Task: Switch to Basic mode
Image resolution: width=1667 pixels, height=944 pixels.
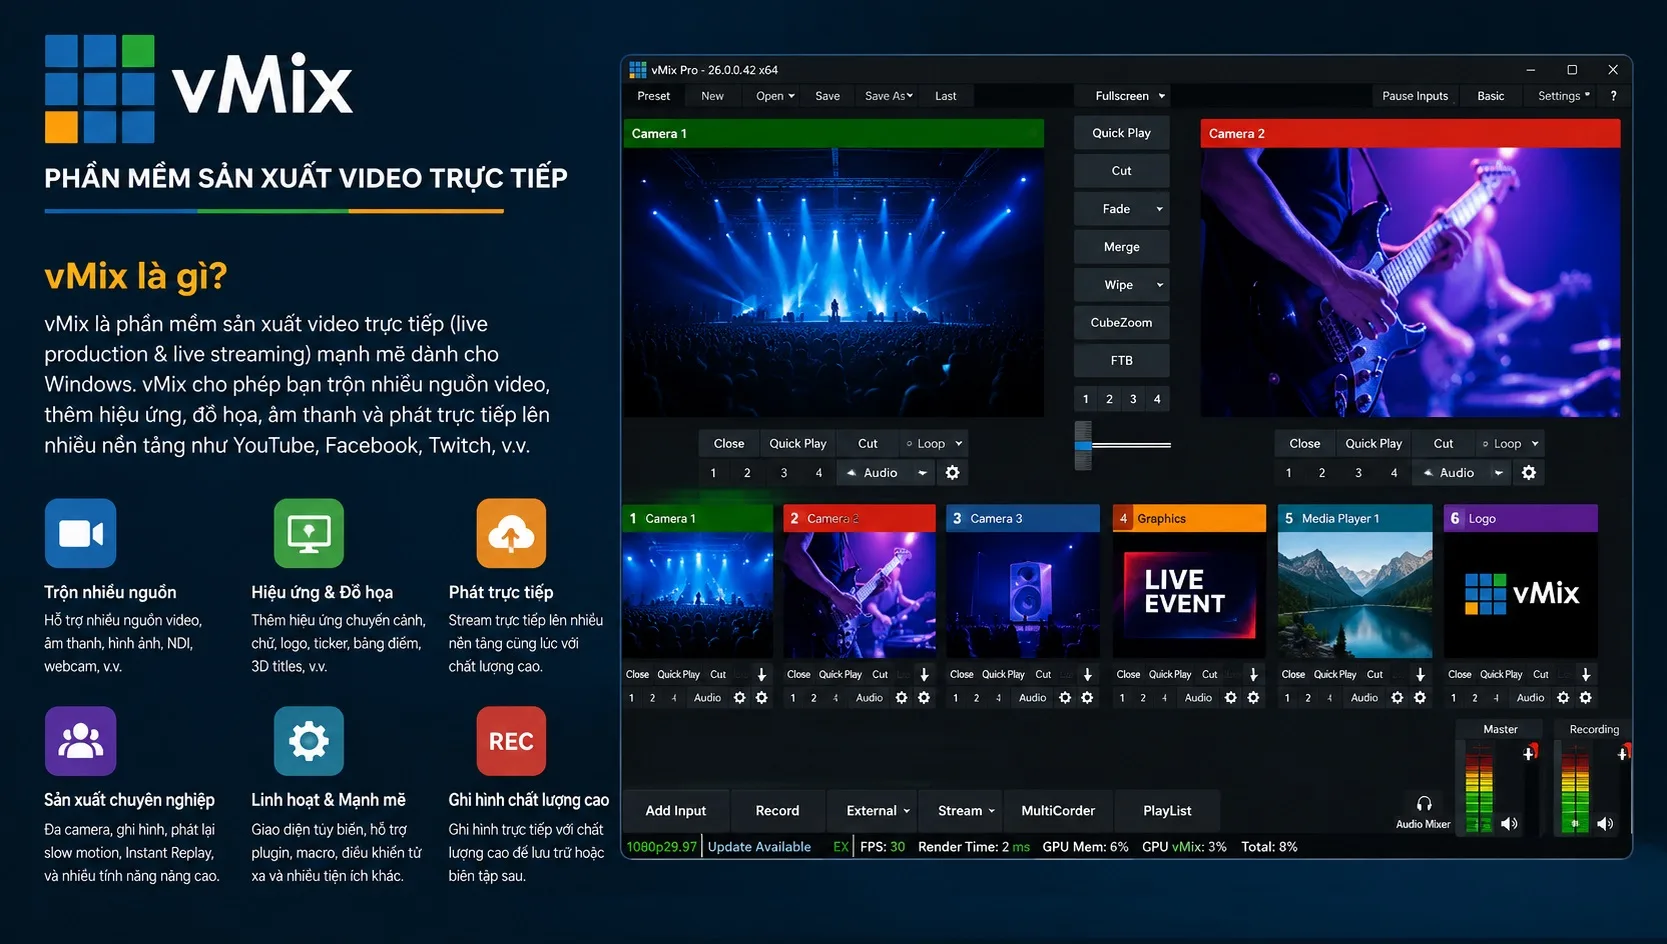Action: [1491, 96]
